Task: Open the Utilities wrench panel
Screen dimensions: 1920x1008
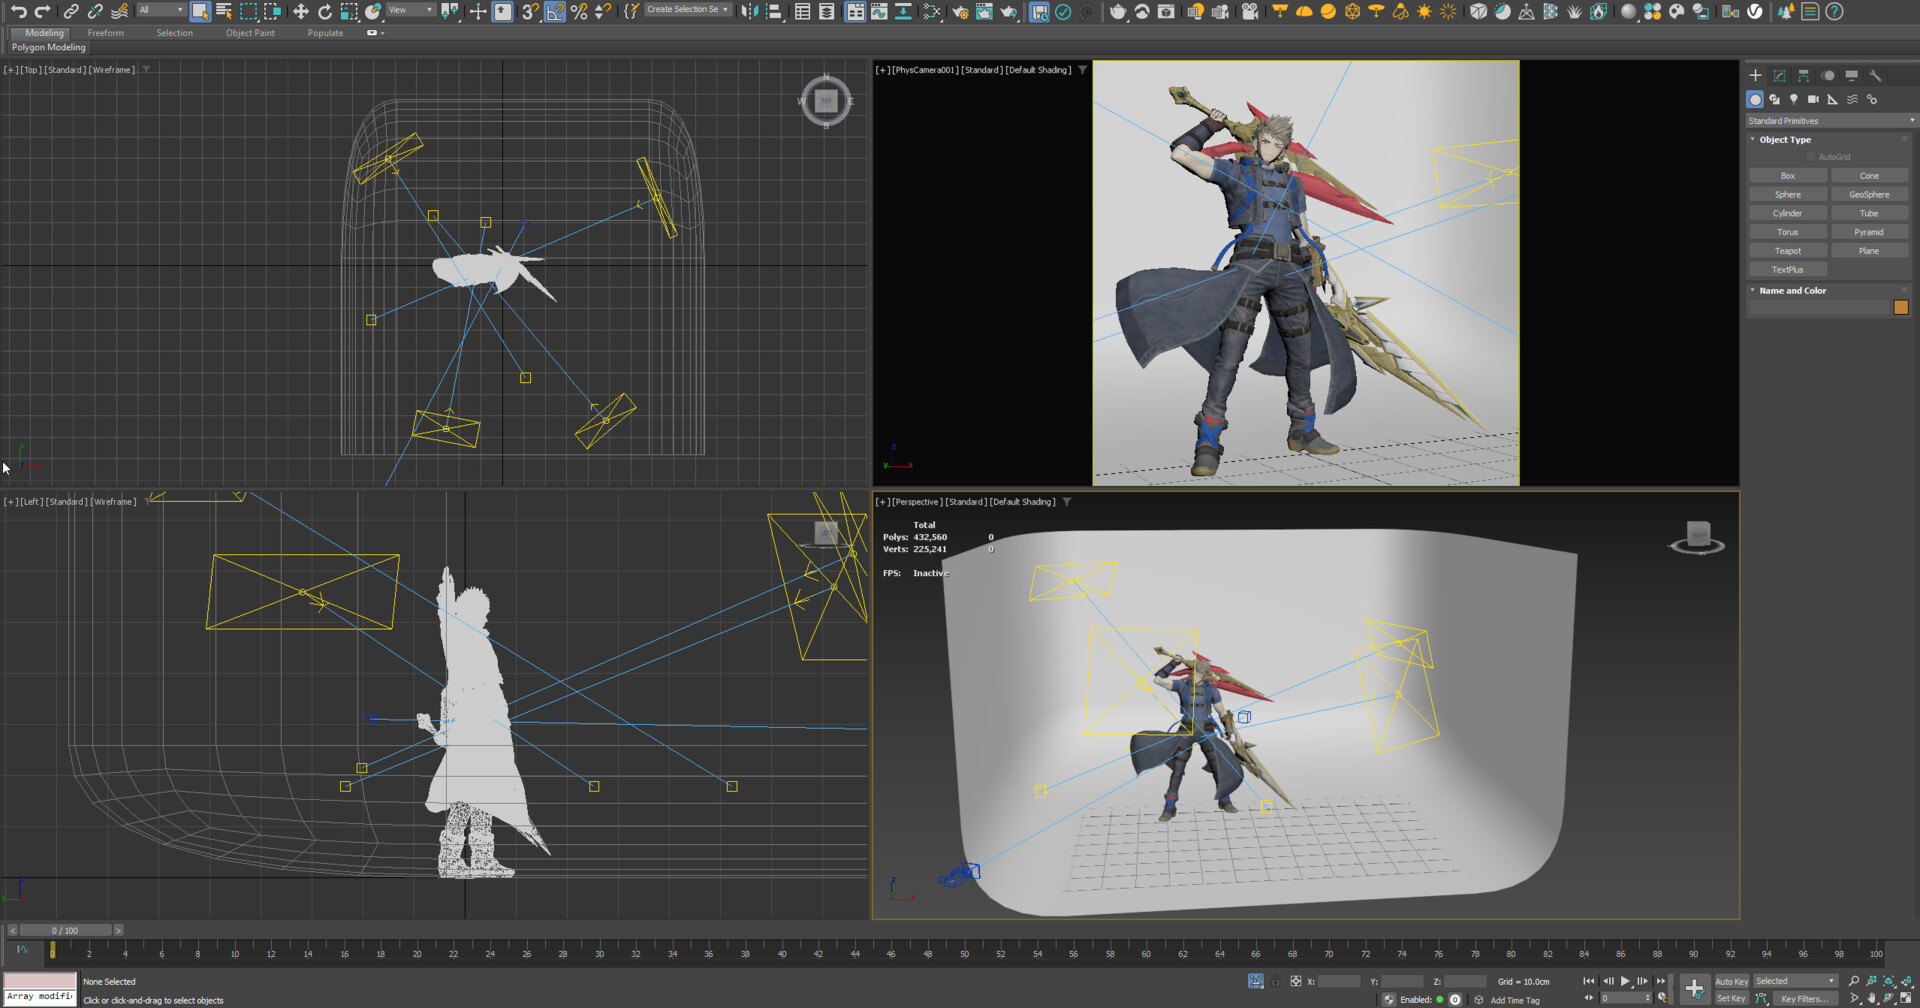Action: pos(1875,76)
